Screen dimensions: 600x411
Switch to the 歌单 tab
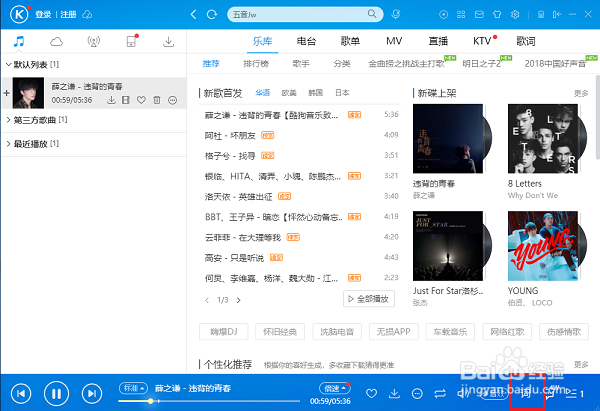pyautogui.click(x=350, y=41)
